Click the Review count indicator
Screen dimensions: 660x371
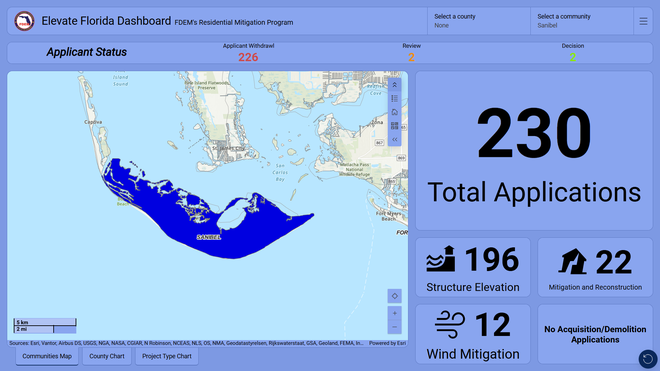coord(411,57)
